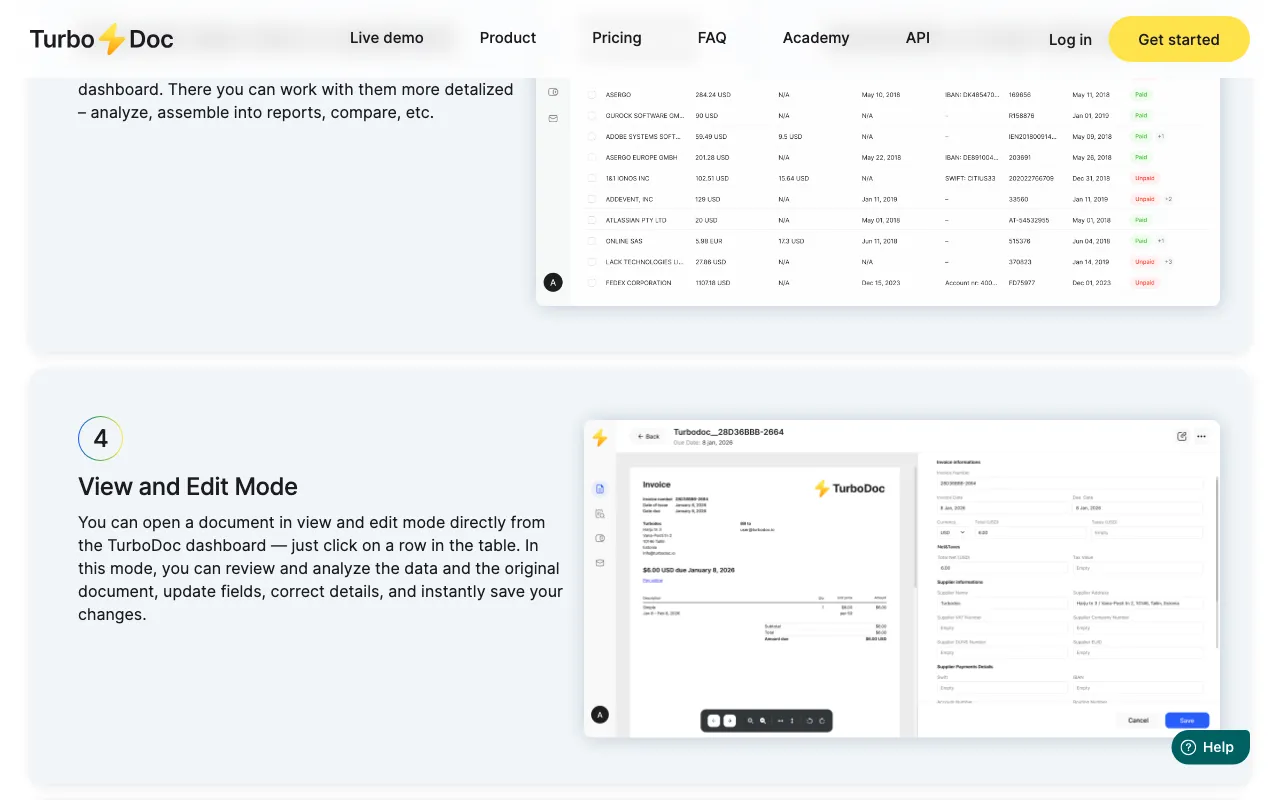Tick the checkbox for ONLINE SAS row

[x=591, y=241]
